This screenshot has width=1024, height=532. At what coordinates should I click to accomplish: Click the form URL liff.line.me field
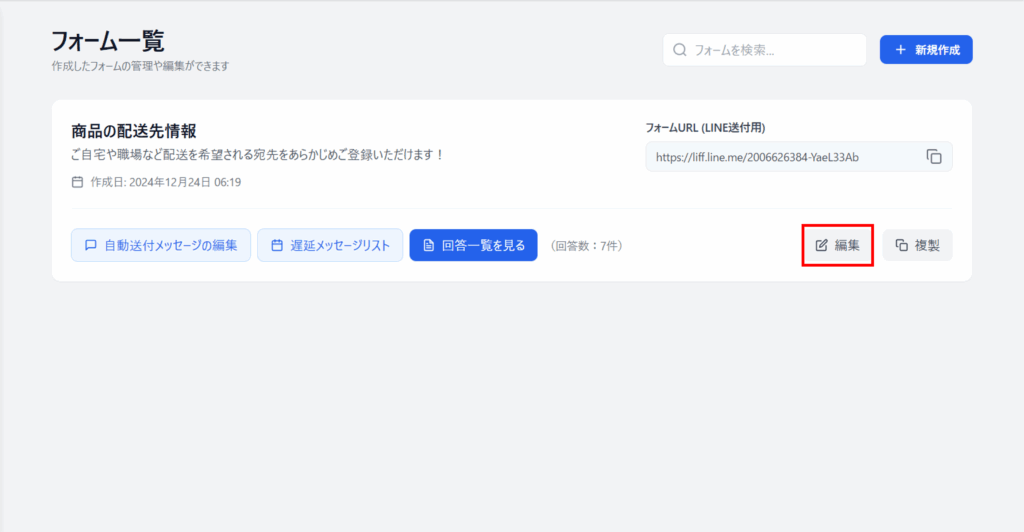click(799, 157)
